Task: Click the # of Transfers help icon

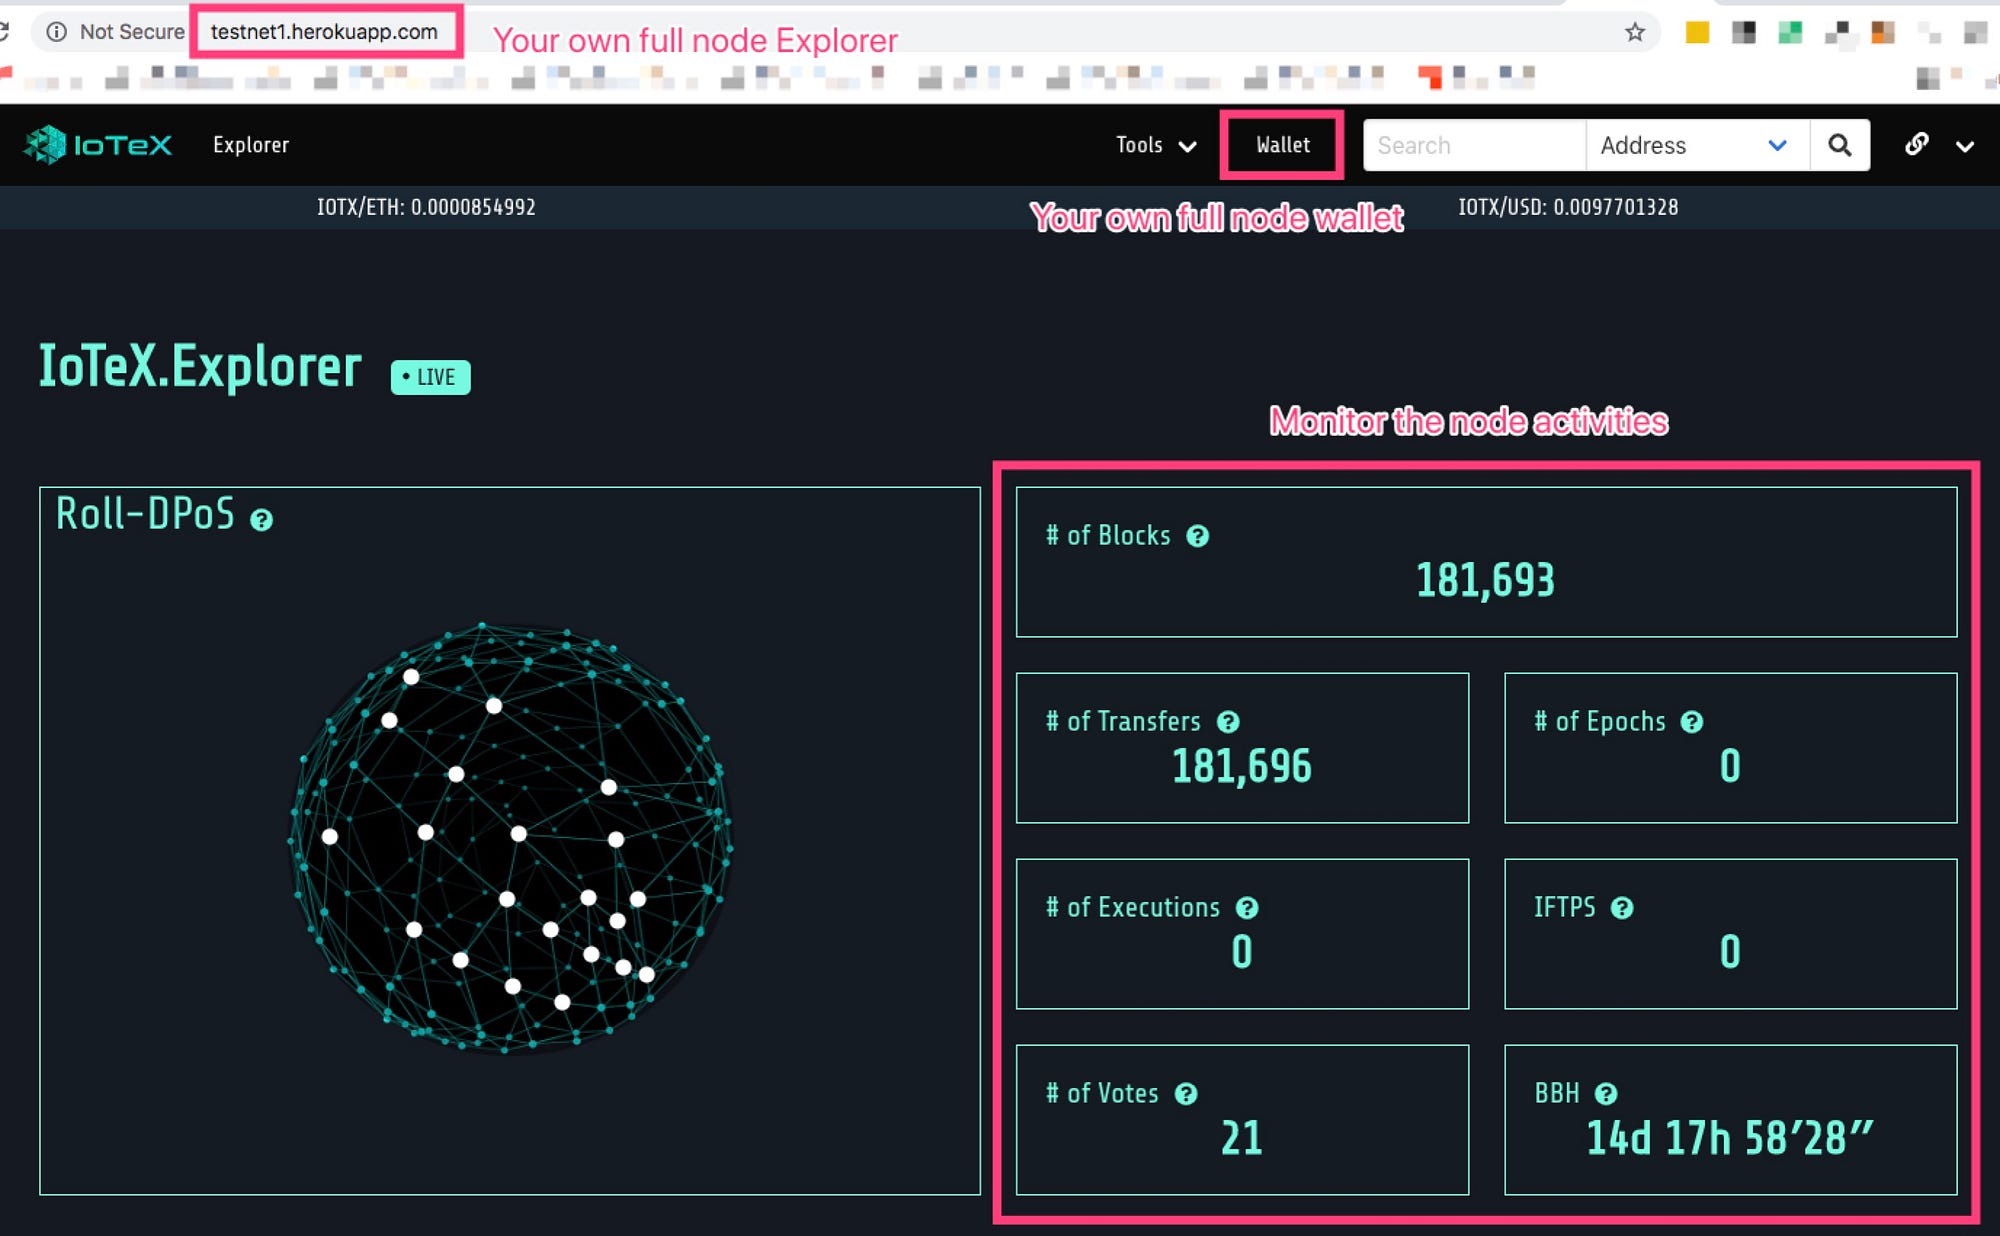Action: 1228,722
